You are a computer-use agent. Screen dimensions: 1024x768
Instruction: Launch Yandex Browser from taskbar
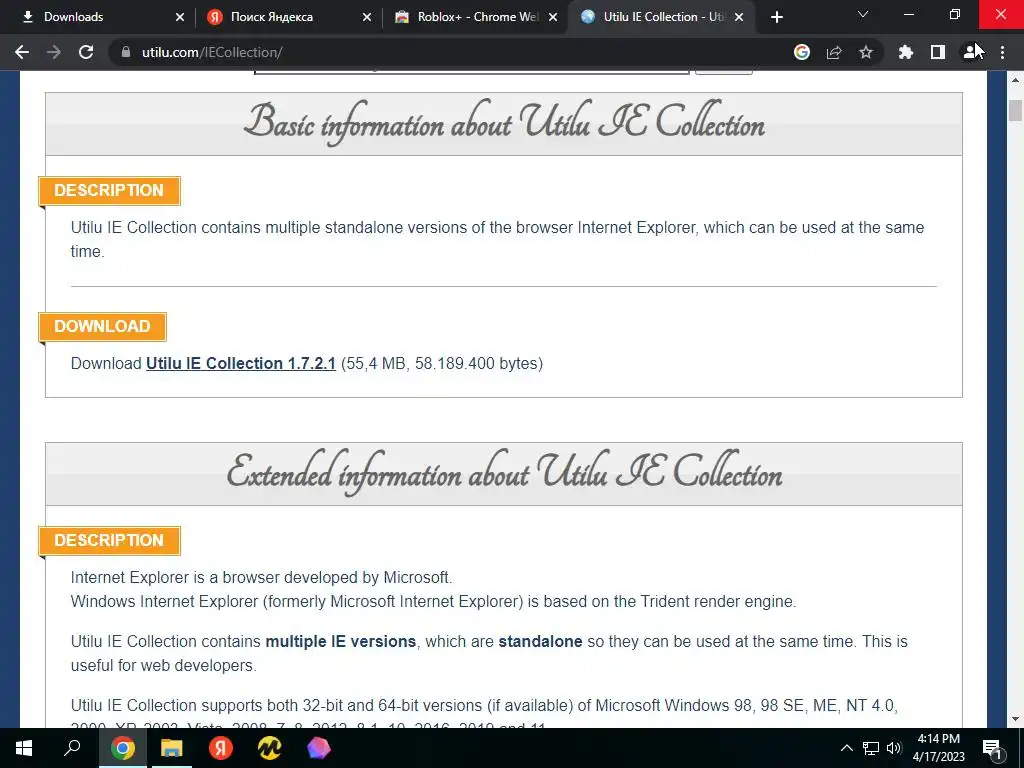pos(220,748)
